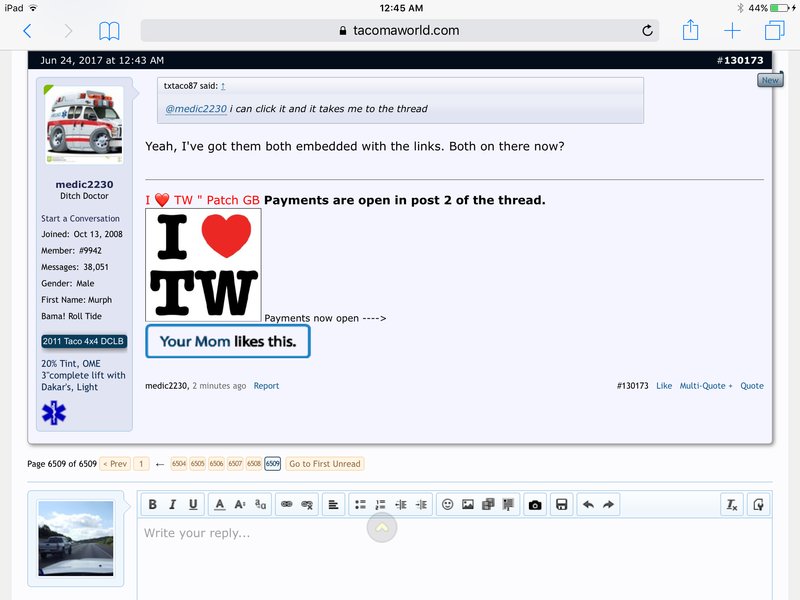Insert an image into reply
800x600 pixels.
point(468,505)
